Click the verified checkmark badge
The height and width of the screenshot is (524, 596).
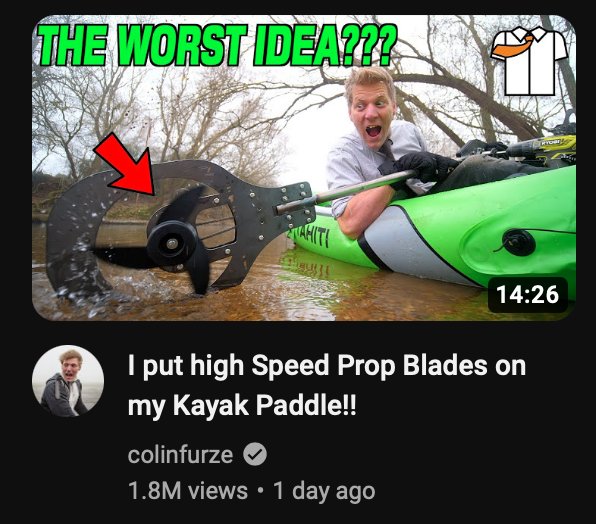(x=255, y=454)
